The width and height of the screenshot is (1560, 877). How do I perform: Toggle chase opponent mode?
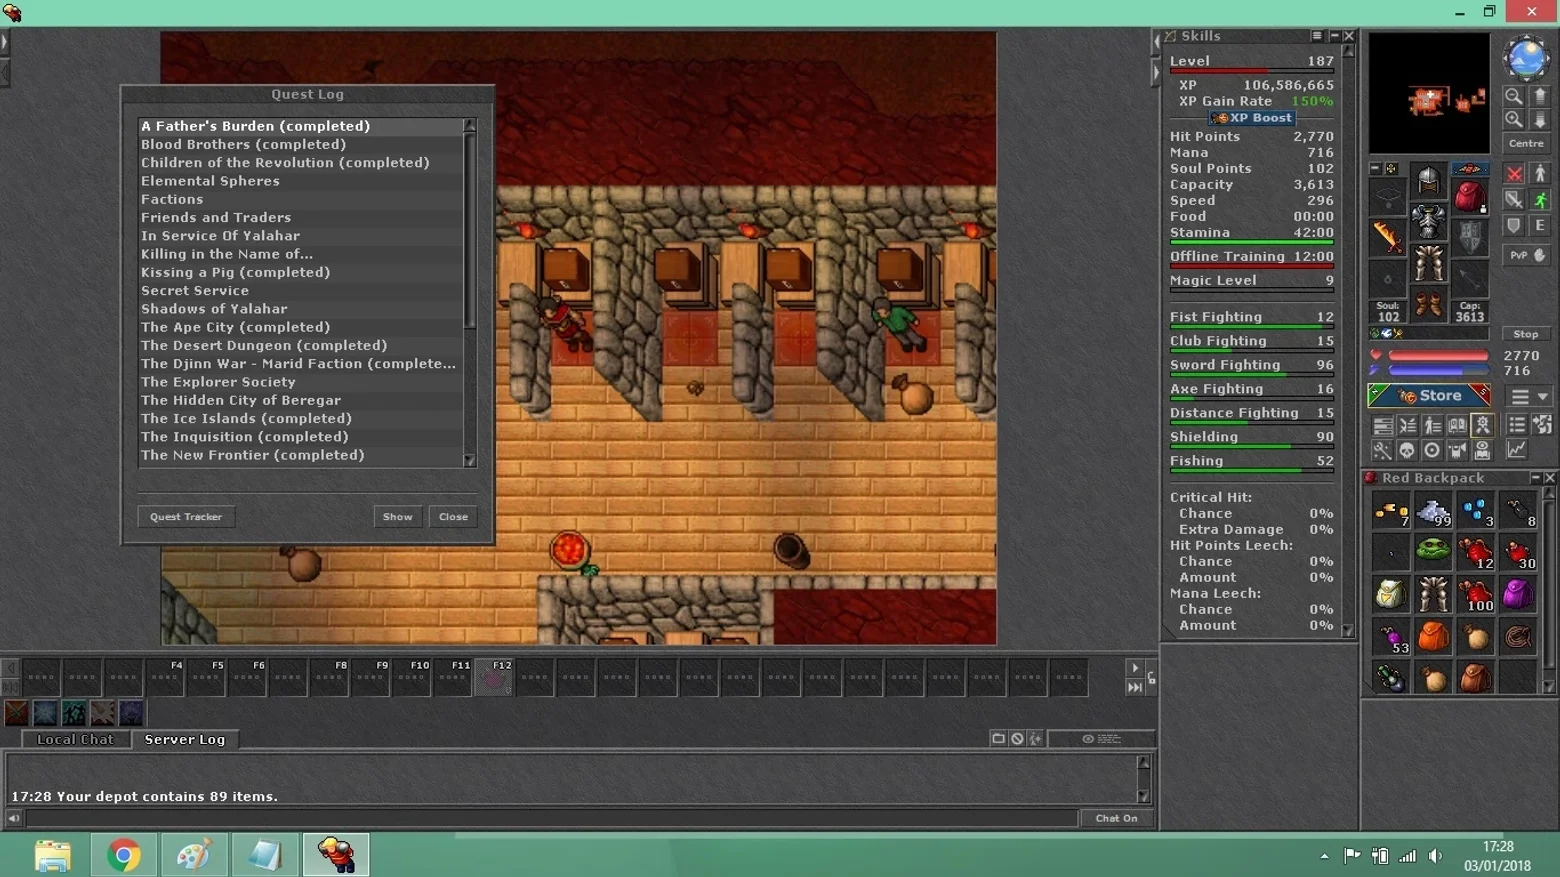(x=1540, y=200)
